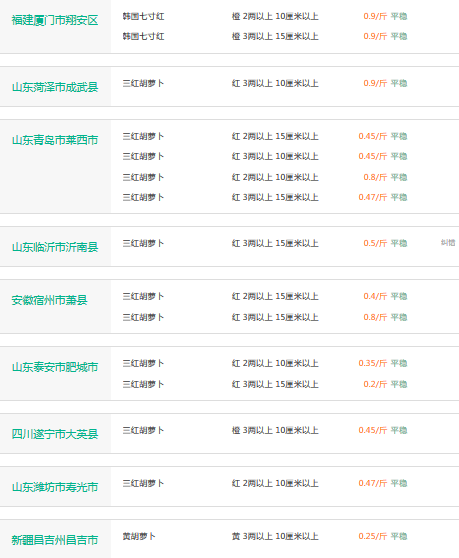459x558 pixels.
Task: Open the 福建厦门市翔安区 region link
Action: (55, 20)
